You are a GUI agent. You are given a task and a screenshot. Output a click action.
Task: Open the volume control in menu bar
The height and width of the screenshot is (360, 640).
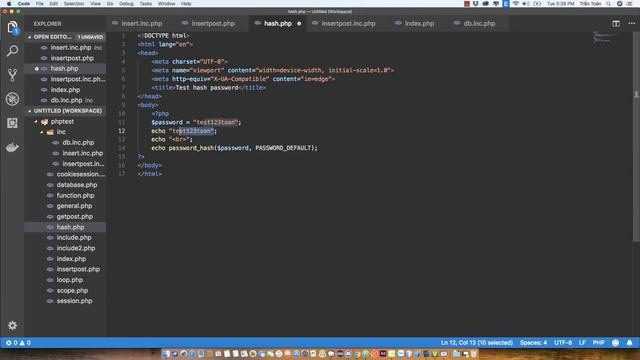tap(526, 4)
